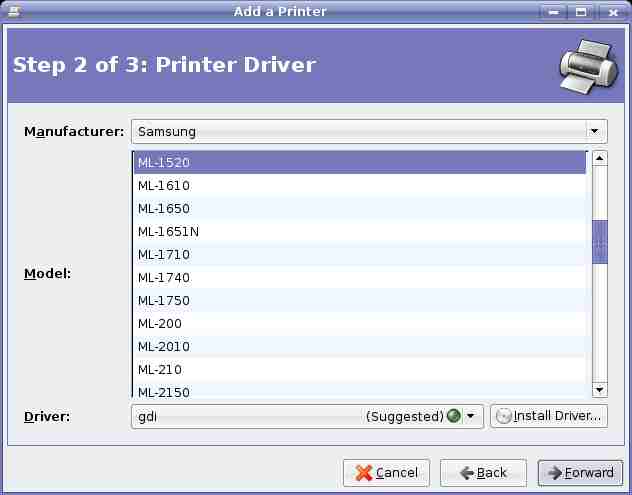Pick ML-1710 from the model list
This screenshot has width=632, height=495.
(x=360, y=254)
